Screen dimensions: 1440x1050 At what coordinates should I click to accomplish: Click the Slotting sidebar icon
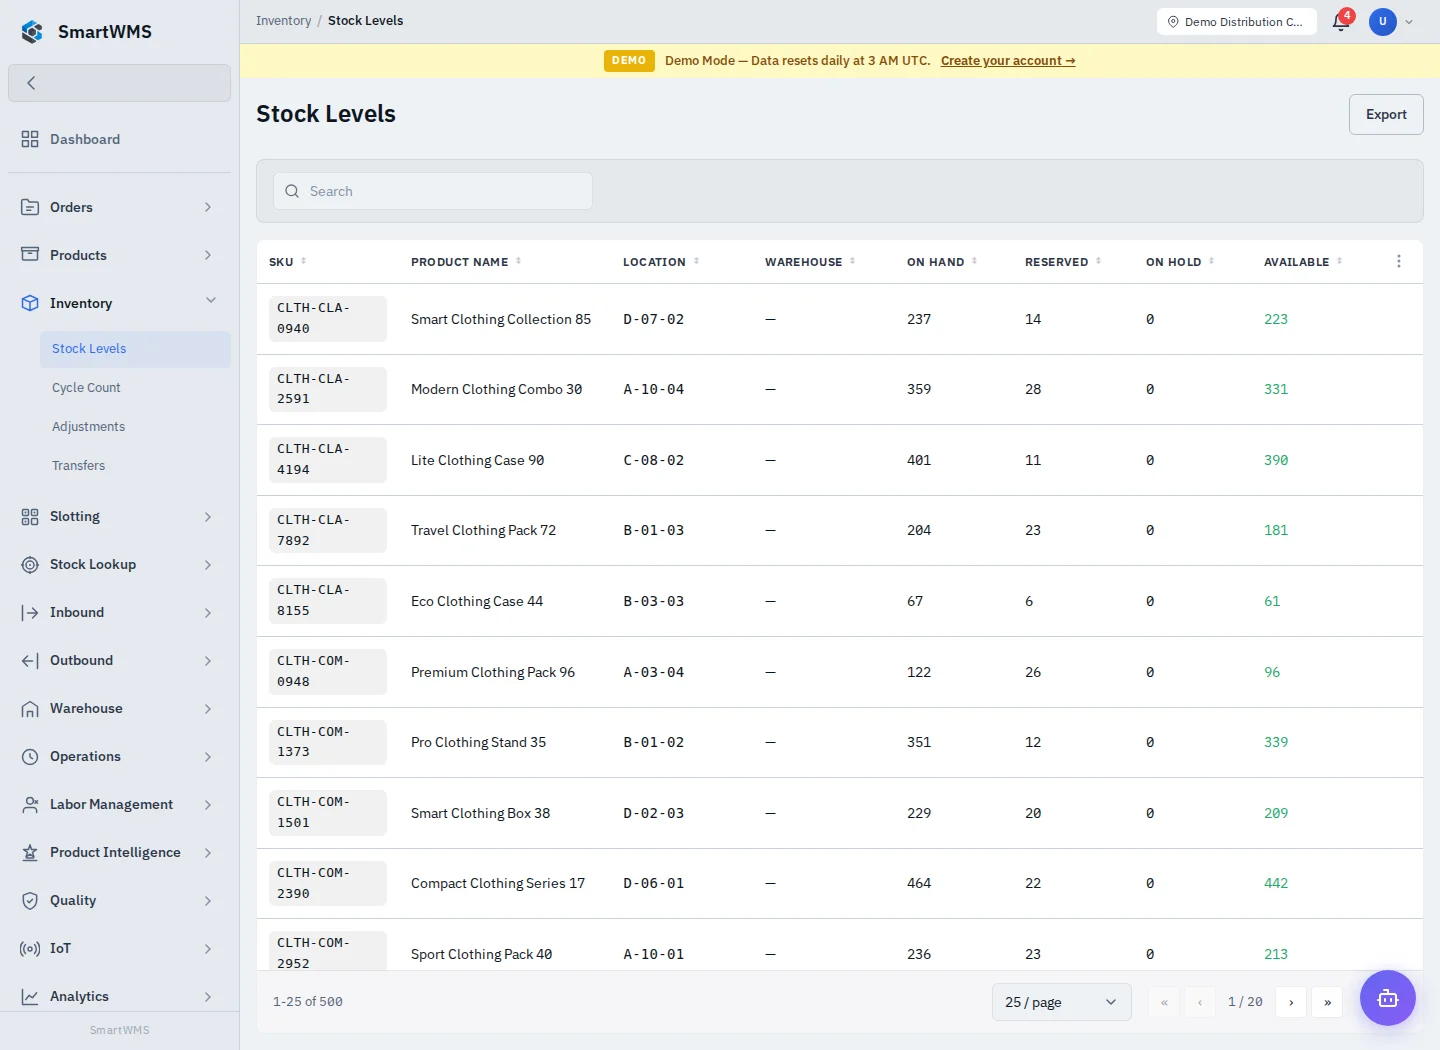pyautogui.click(x=30, y=516)
